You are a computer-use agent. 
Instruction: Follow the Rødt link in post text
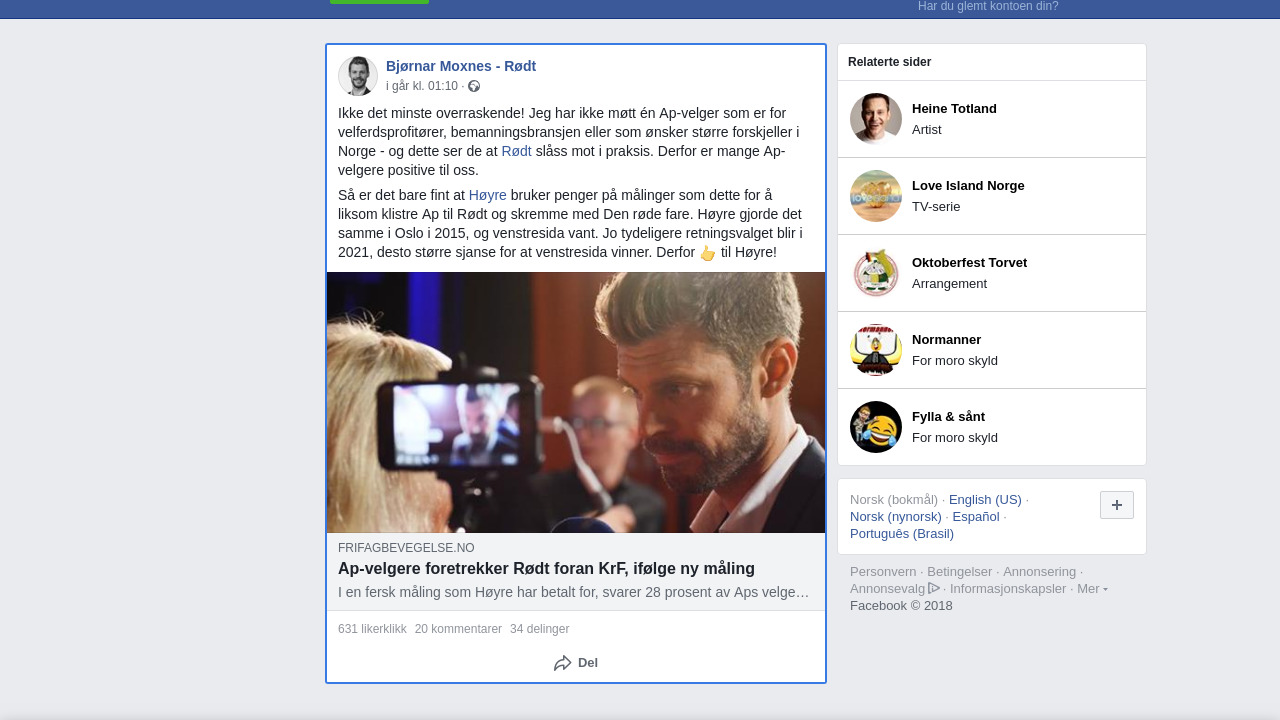coord(517,151)
